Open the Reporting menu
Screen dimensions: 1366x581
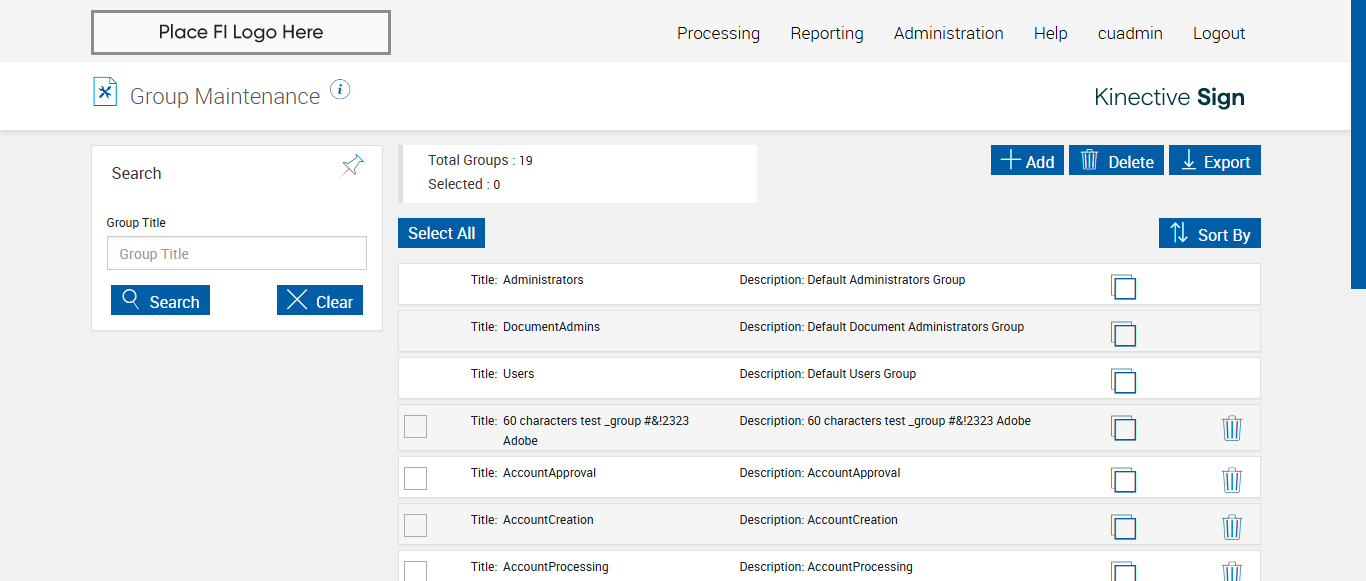click(x=826, y=33)
